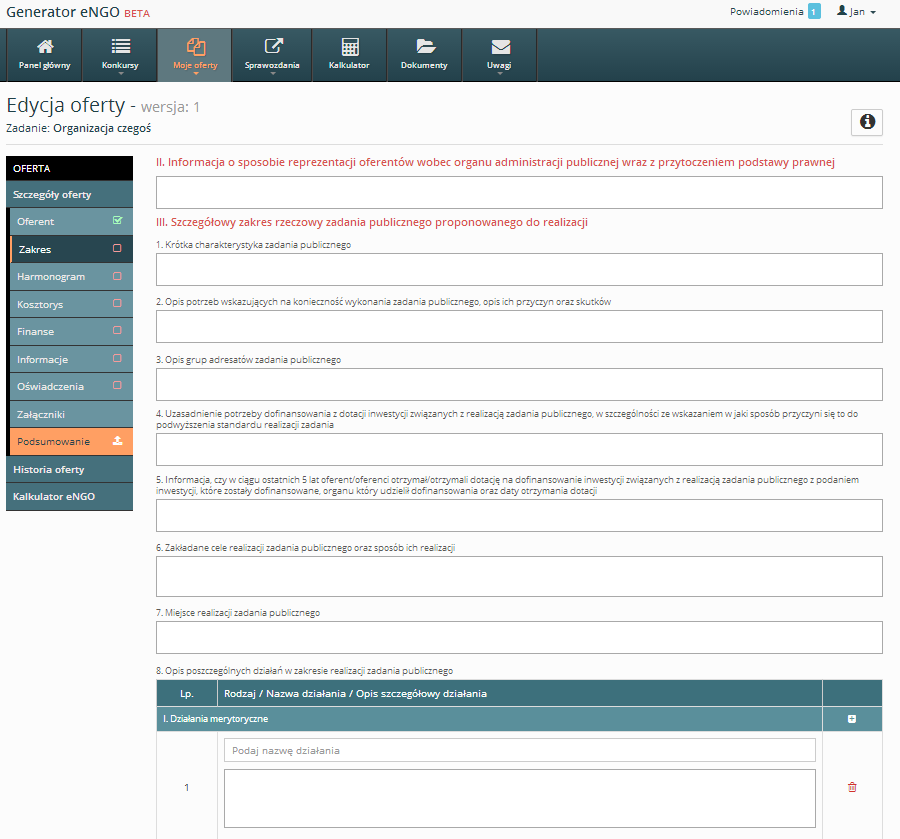Go to the Oferent sidebar step
The image size is (900, 839).
click(x=71, y=222)
